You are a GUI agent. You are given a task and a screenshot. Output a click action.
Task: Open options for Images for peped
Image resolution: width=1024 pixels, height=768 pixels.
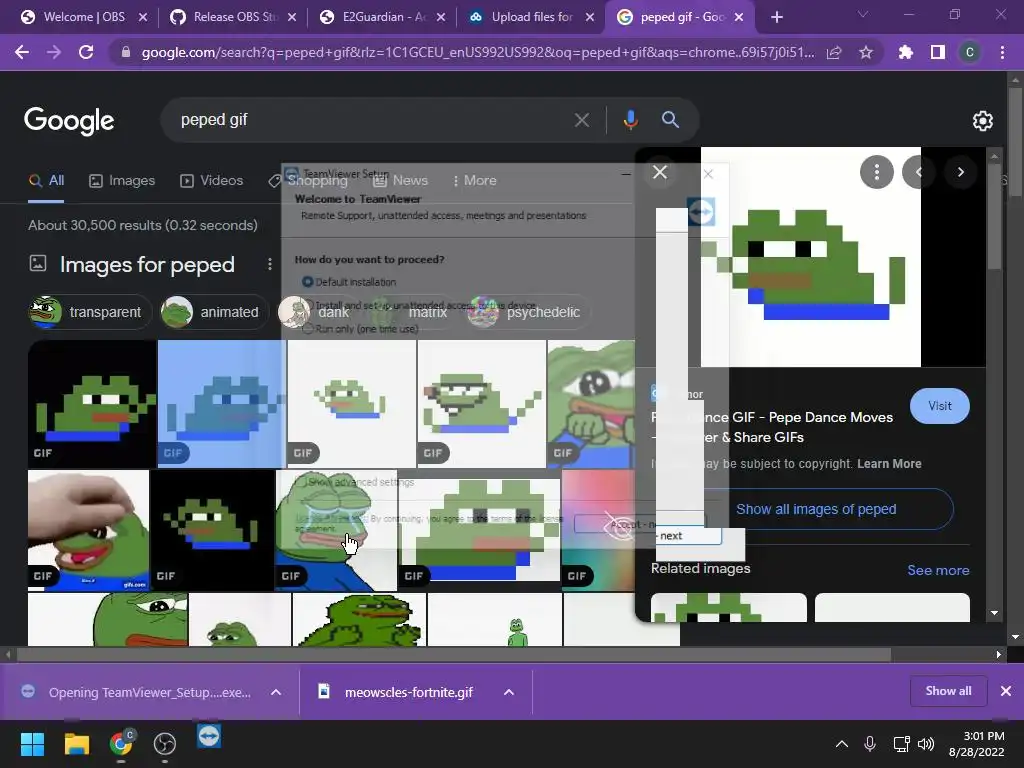tap(270, 264)
